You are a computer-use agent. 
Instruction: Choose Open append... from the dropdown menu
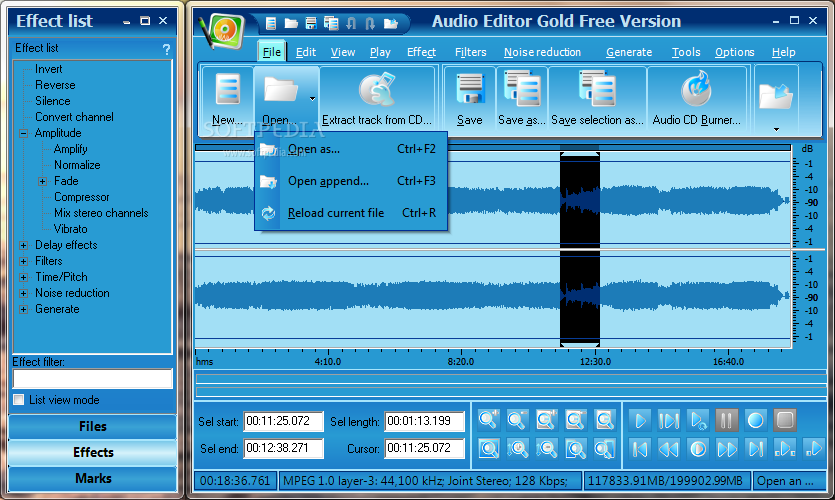tap(351, 181)
